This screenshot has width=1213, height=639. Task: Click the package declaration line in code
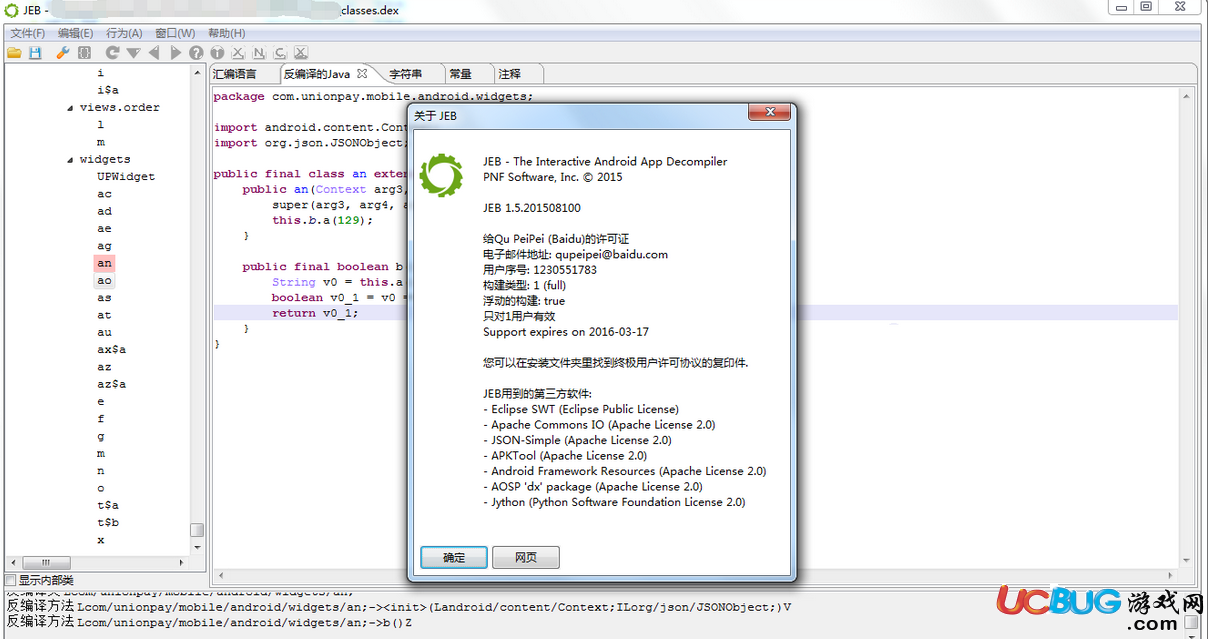(373, 97)
